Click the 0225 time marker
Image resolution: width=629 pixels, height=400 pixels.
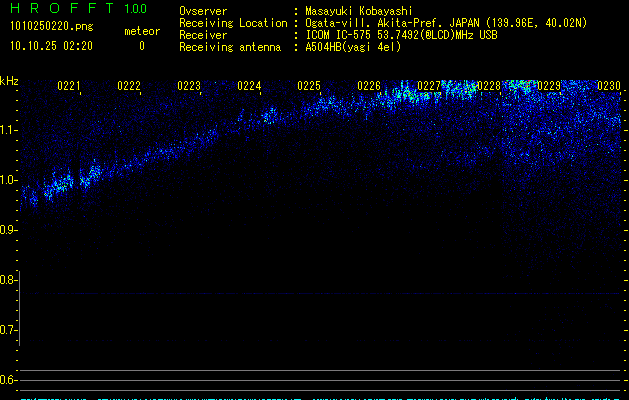[x=309, y=86]
